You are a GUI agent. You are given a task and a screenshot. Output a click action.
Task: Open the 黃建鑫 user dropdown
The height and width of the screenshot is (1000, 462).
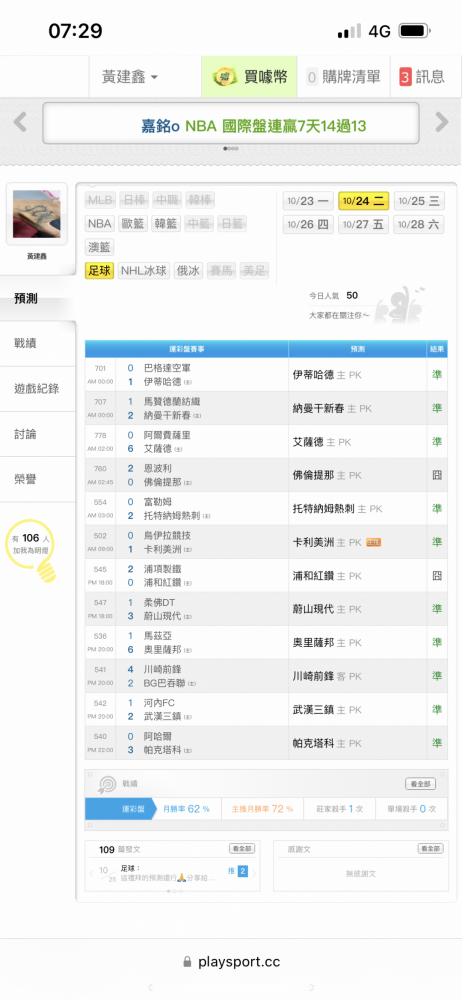coord(130,77)
